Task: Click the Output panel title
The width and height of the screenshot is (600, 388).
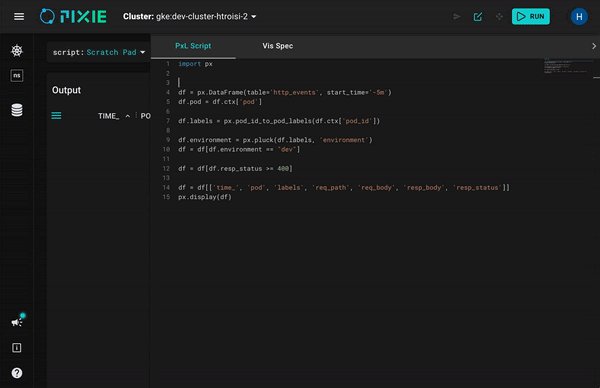Action: [66, 90]
